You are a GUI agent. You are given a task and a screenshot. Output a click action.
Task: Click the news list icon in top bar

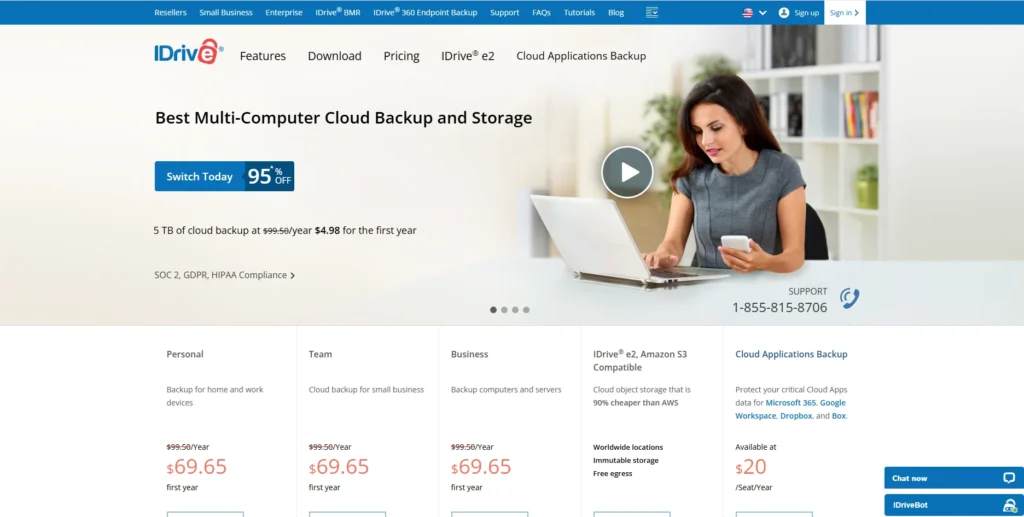[x=652, y=12]
